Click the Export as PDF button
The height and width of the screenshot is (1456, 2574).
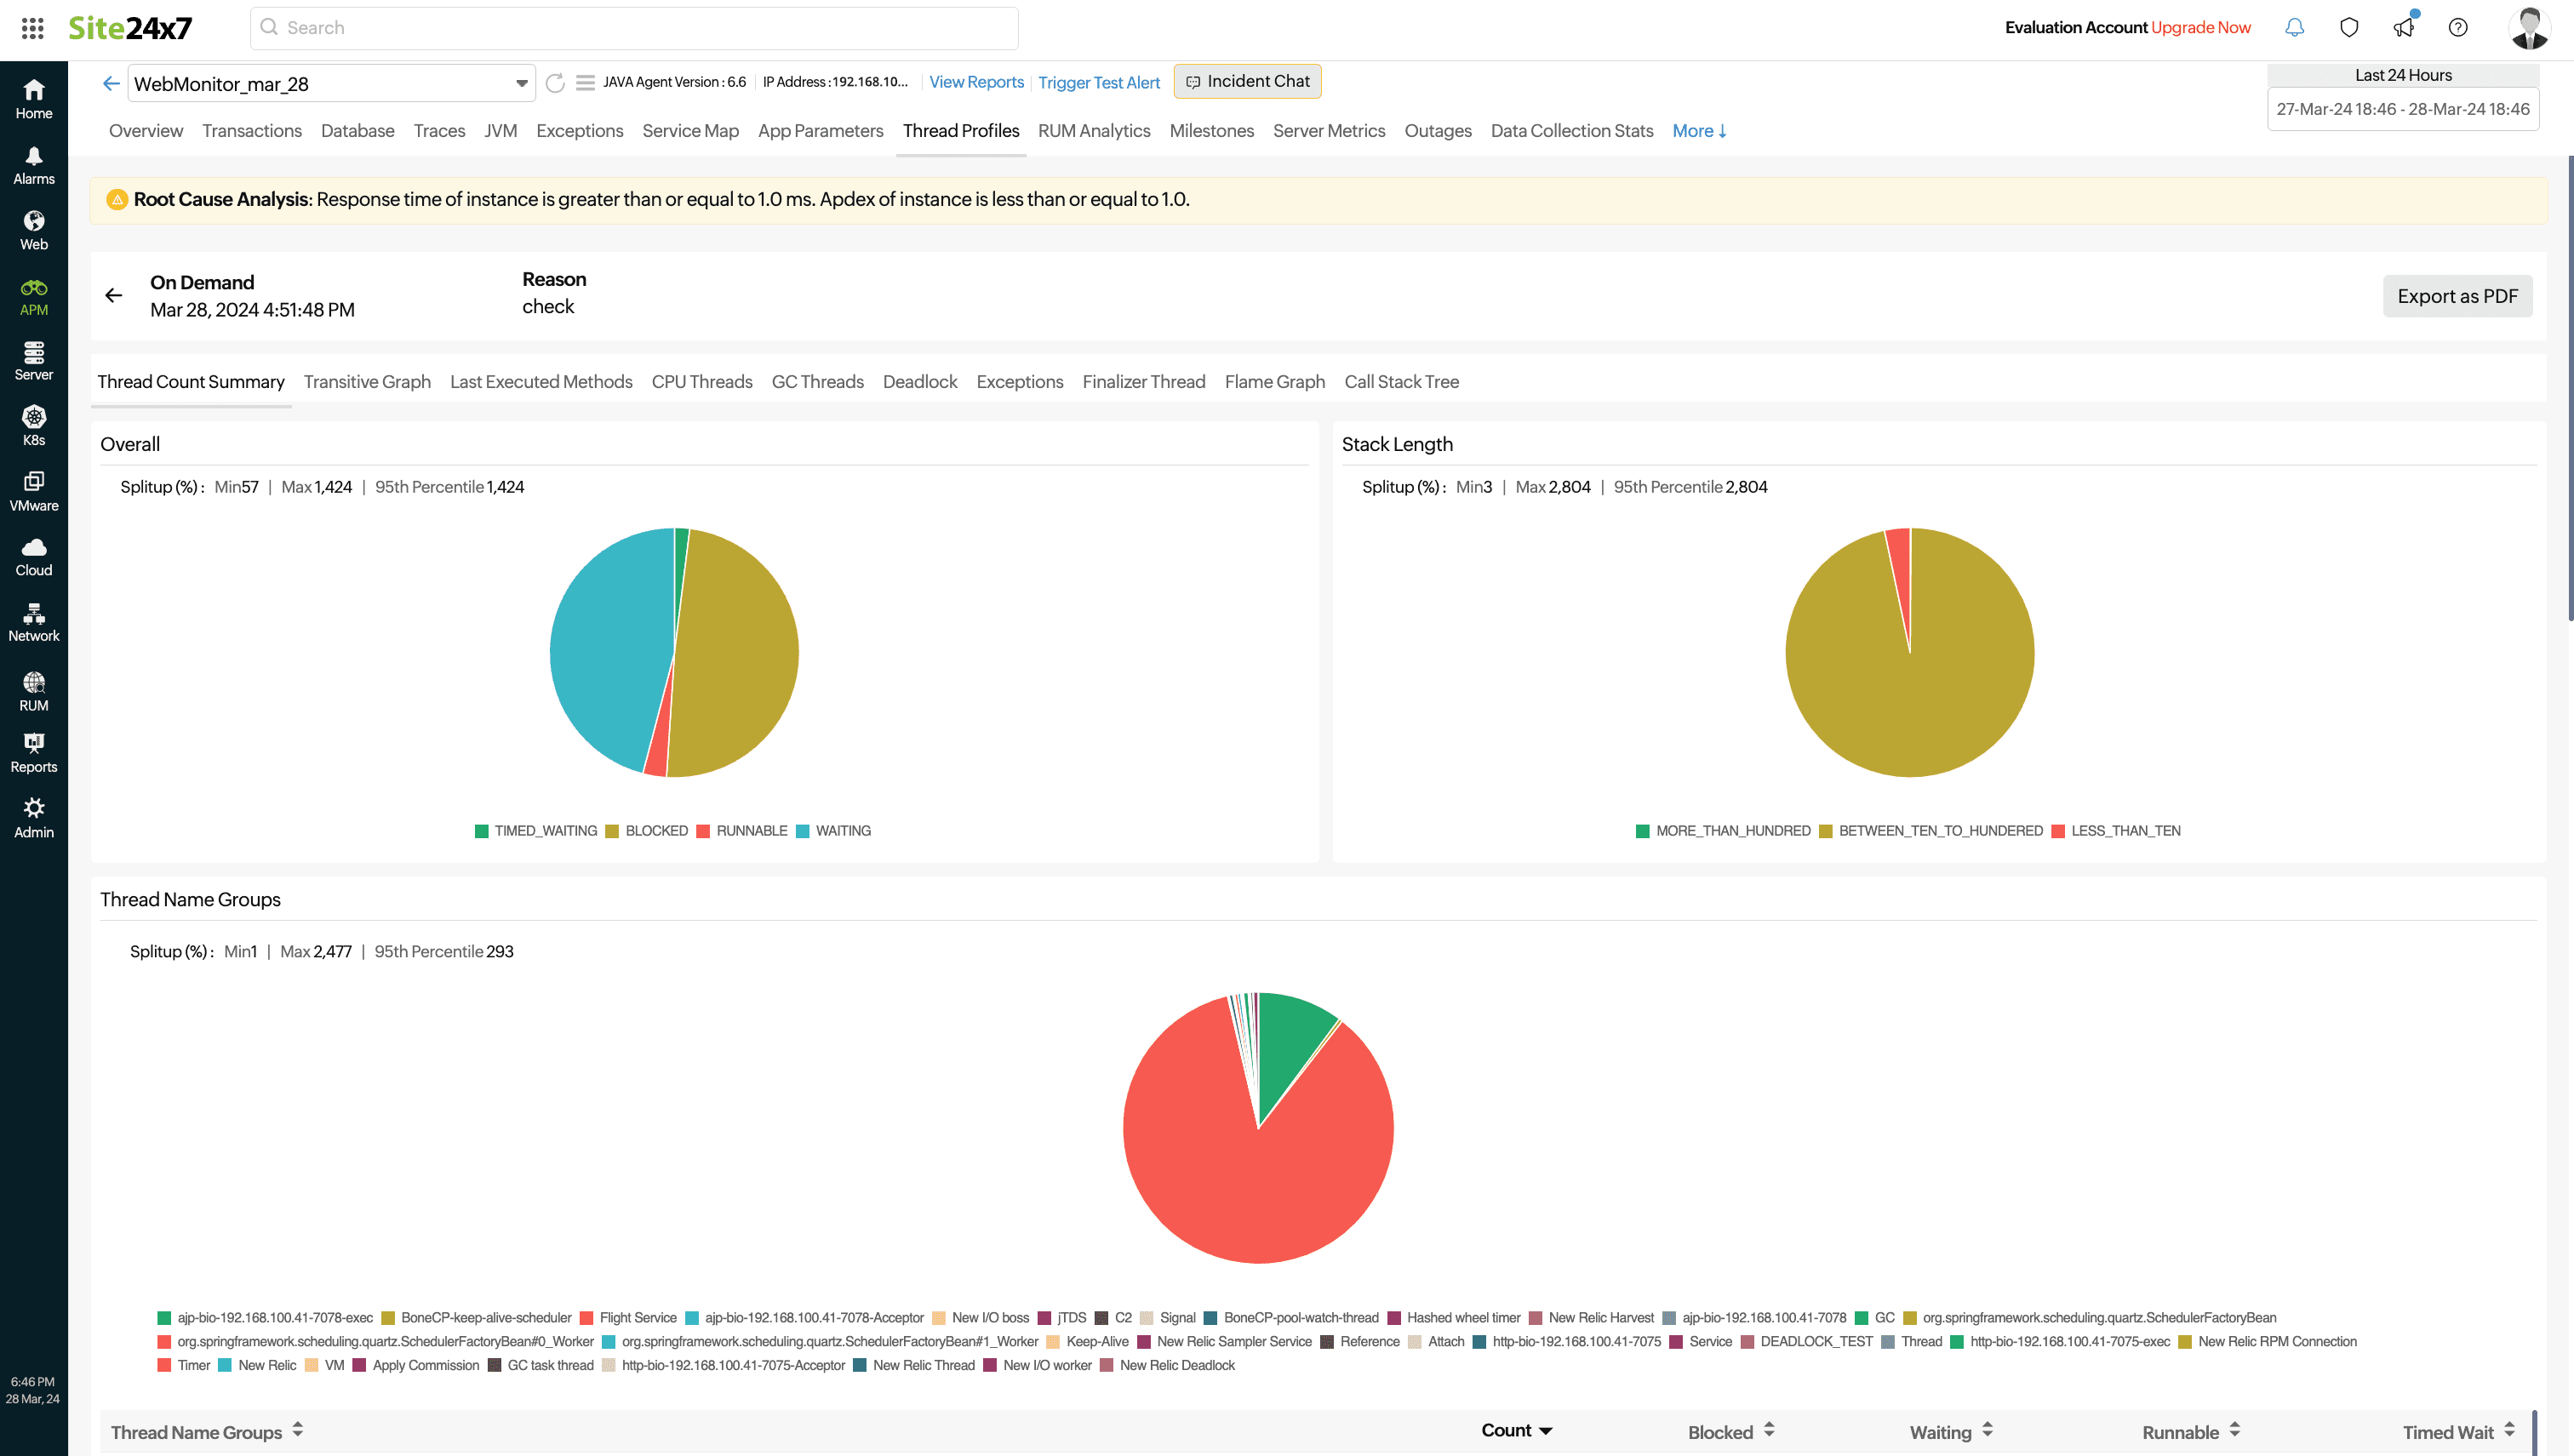(x=2457, y=296)
